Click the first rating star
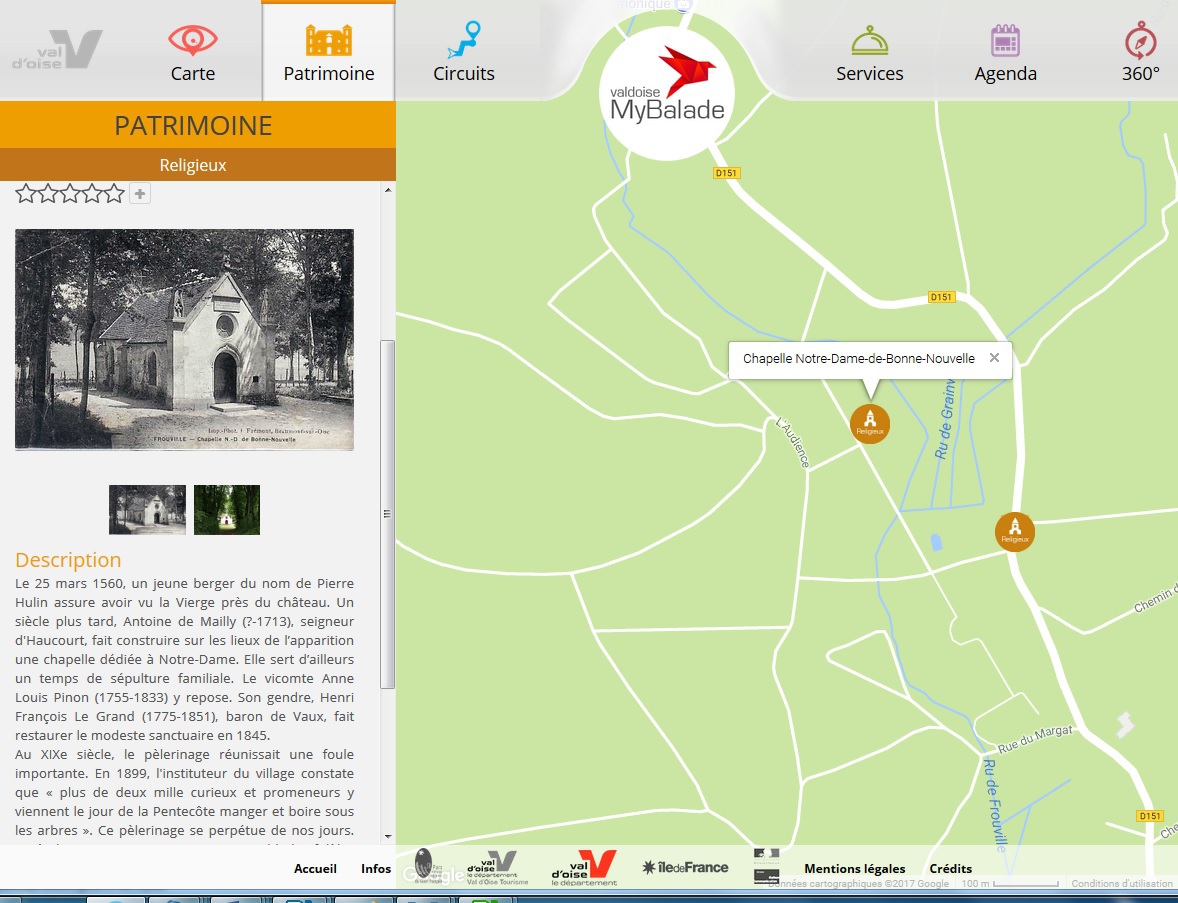The image size is (1178, 903). pos(26,194)
